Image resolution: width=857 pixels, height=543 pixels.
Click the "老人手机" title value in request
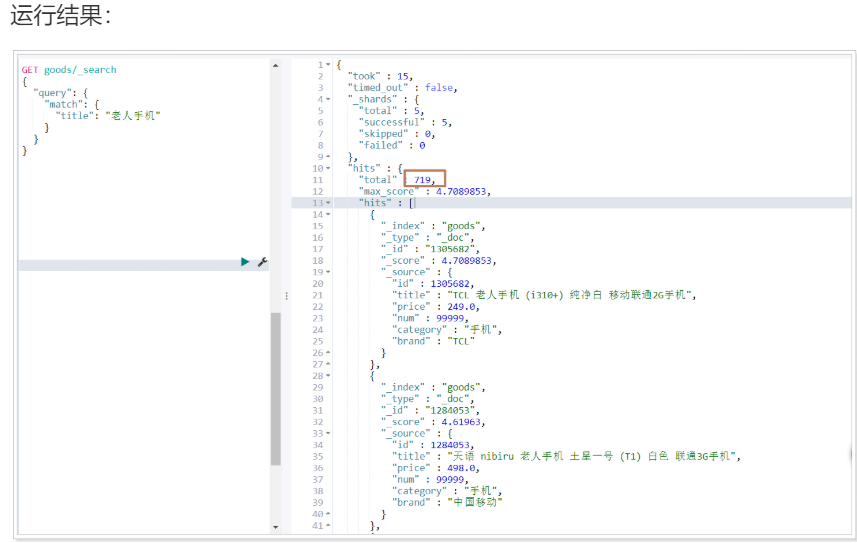(x=133, y=116)
